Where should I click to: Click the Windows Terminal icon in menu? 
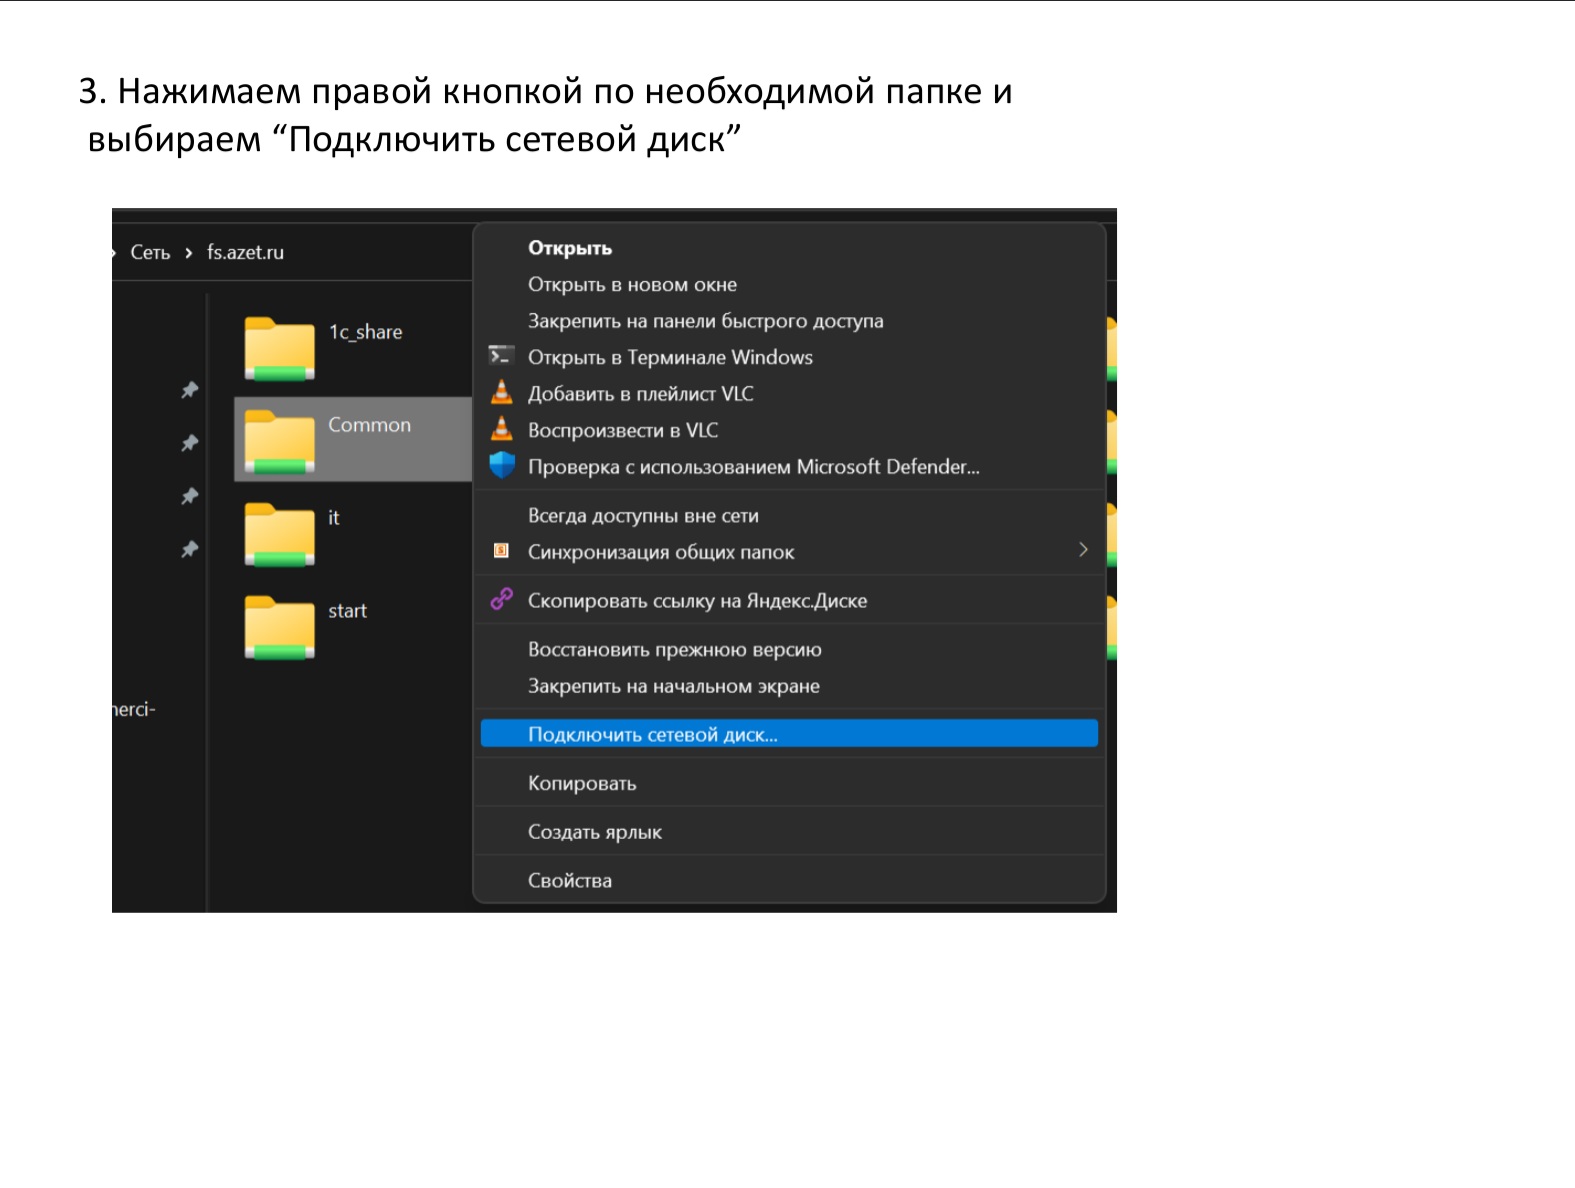pos(501,356)
